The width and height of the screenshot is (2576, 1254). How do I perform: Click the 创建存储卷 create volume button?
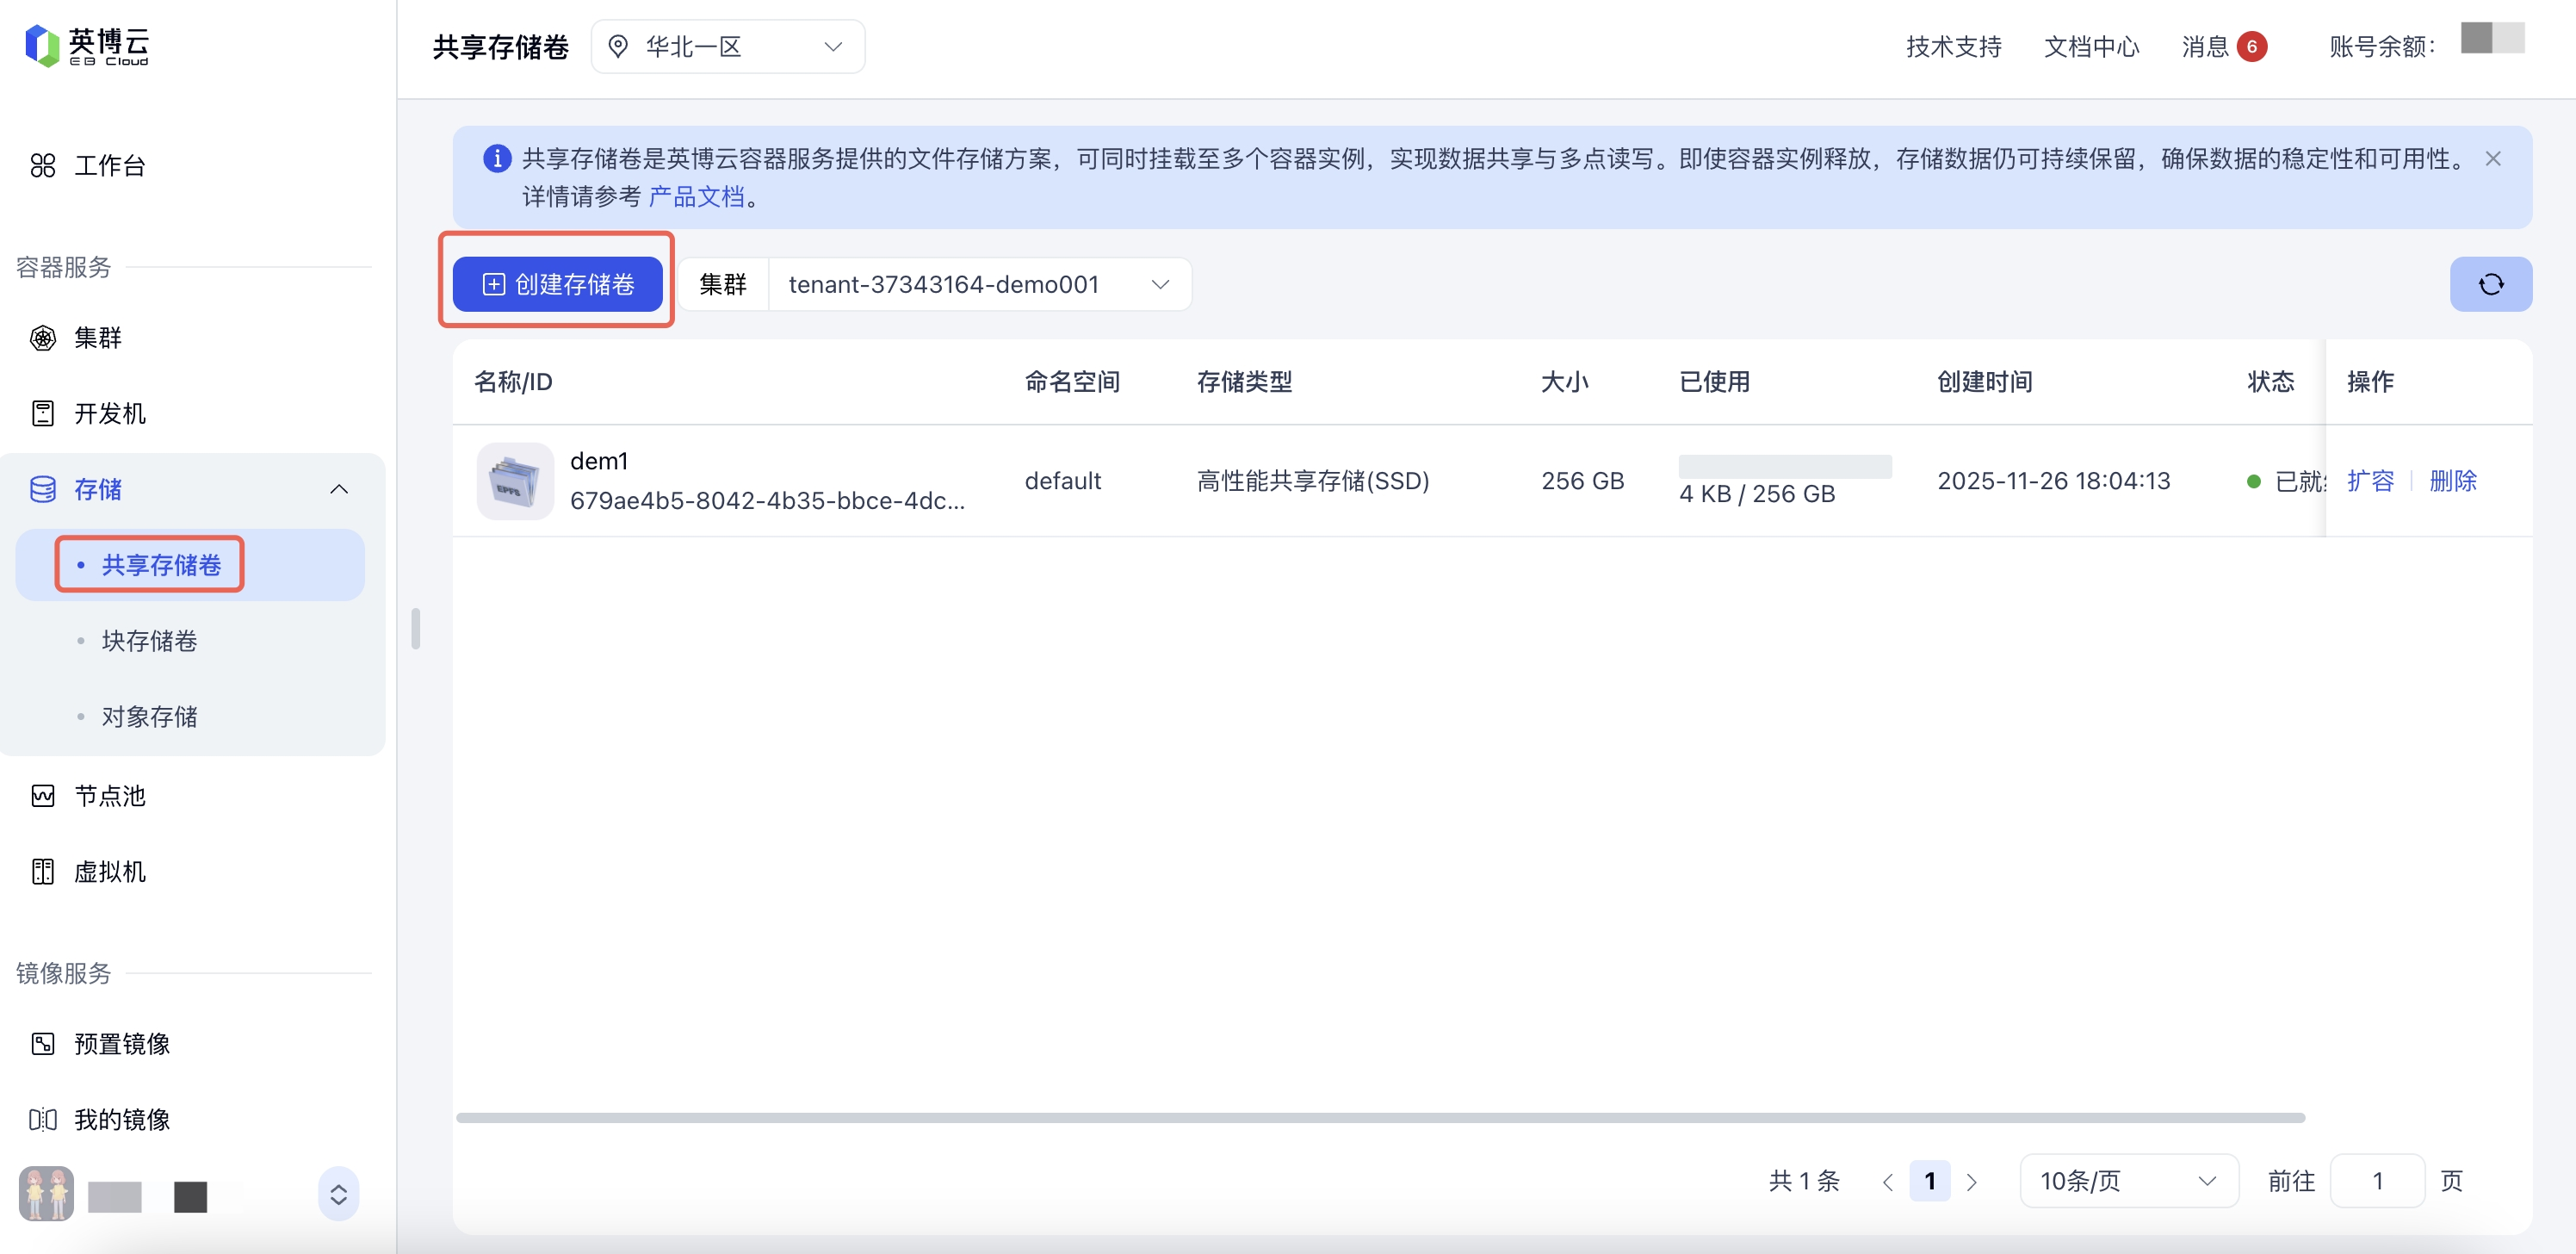click(x=557, y=284)
